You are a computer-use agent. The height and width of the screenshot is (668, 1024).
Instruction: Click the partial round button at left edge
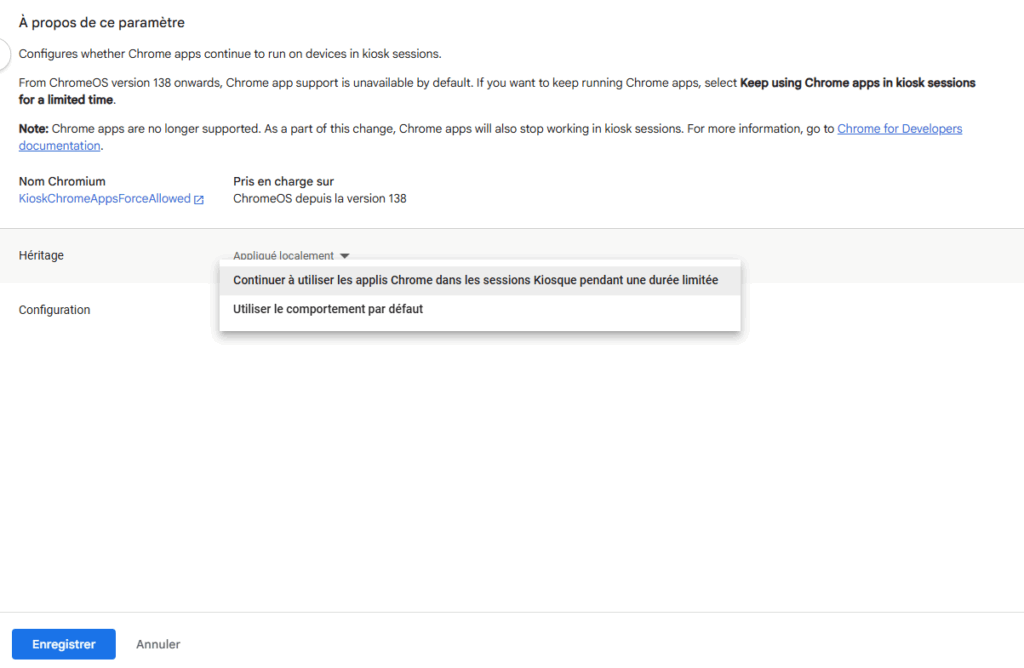pyautogui.click(x=5, y=52)
